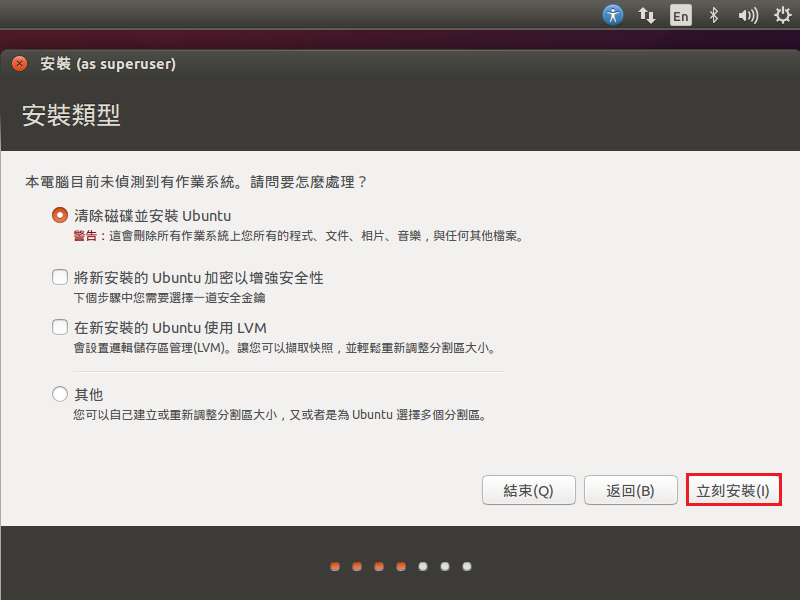Screen dimensions: 800x600
Task: Open the system gear menu icon
Action: 781,15
